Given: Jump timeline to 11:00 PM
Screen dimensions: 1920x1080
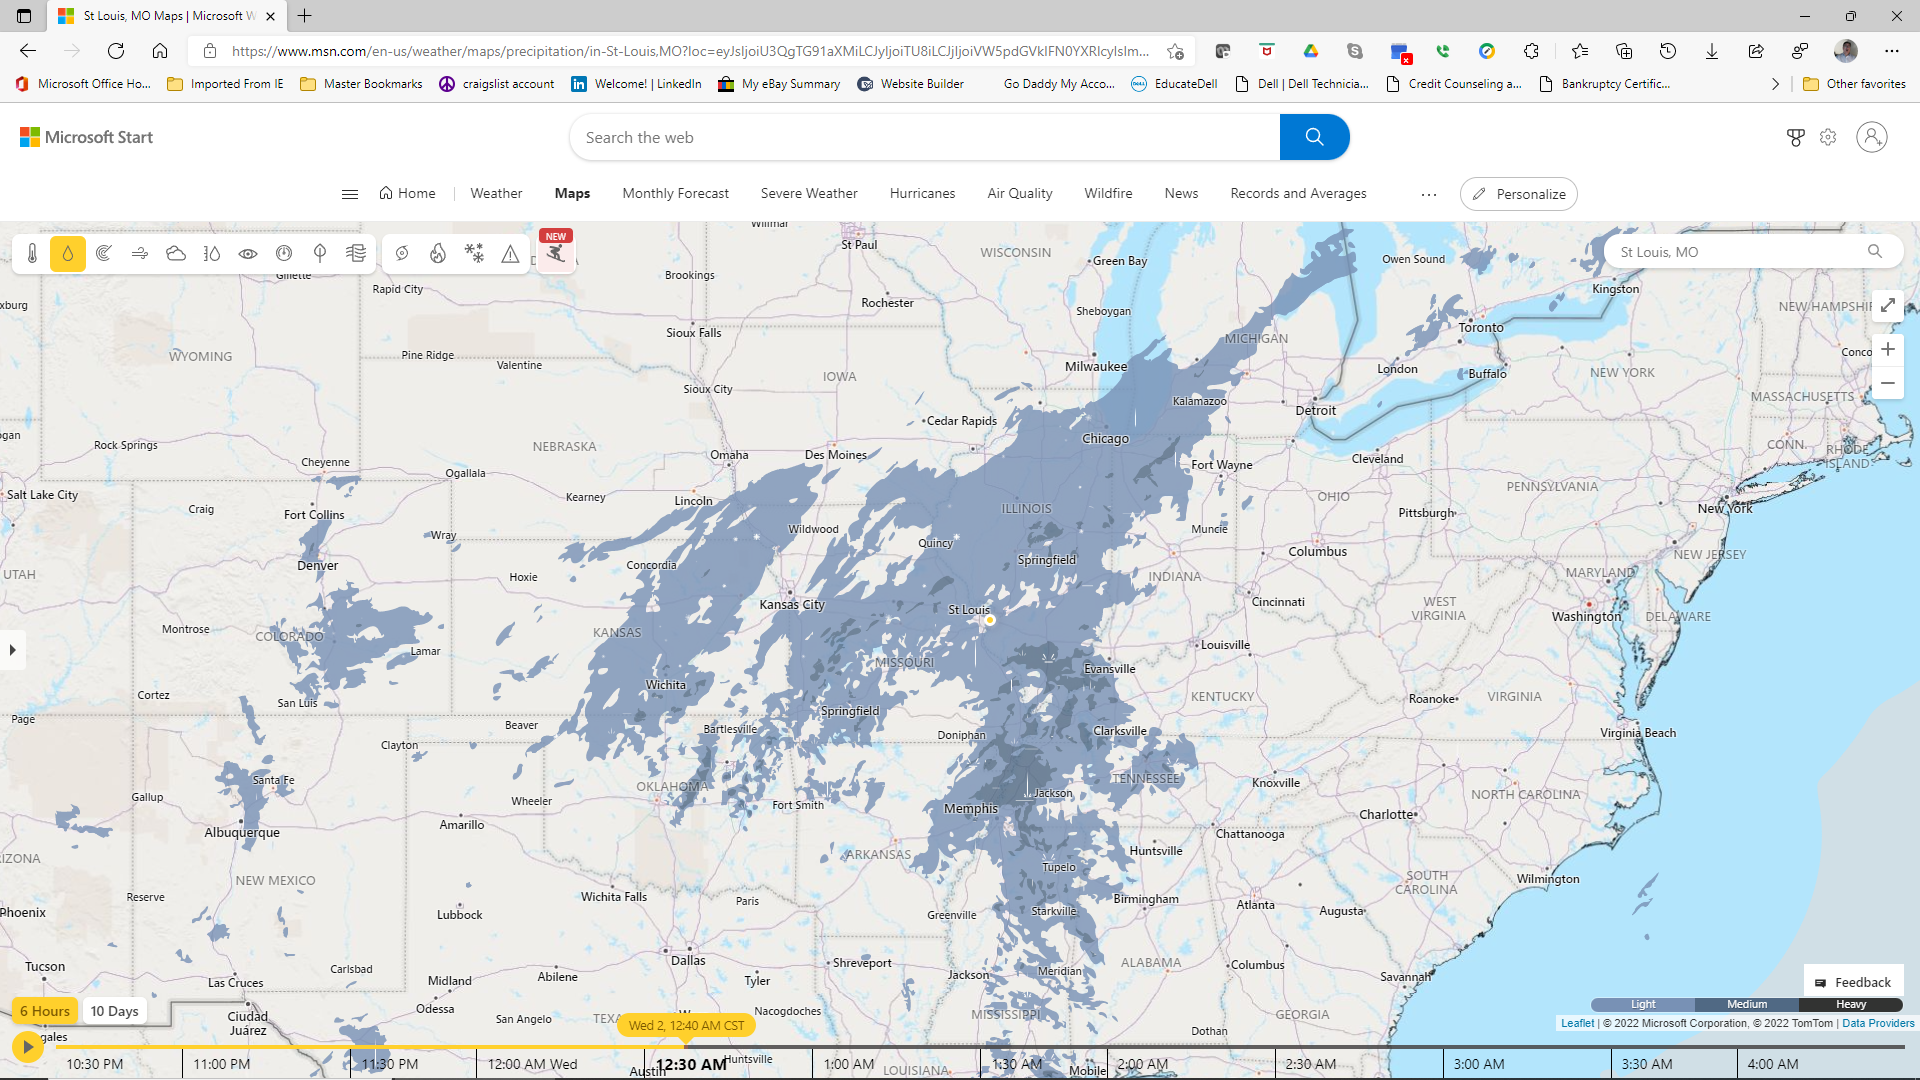Looking at the screenshot, I should 222,1064.
